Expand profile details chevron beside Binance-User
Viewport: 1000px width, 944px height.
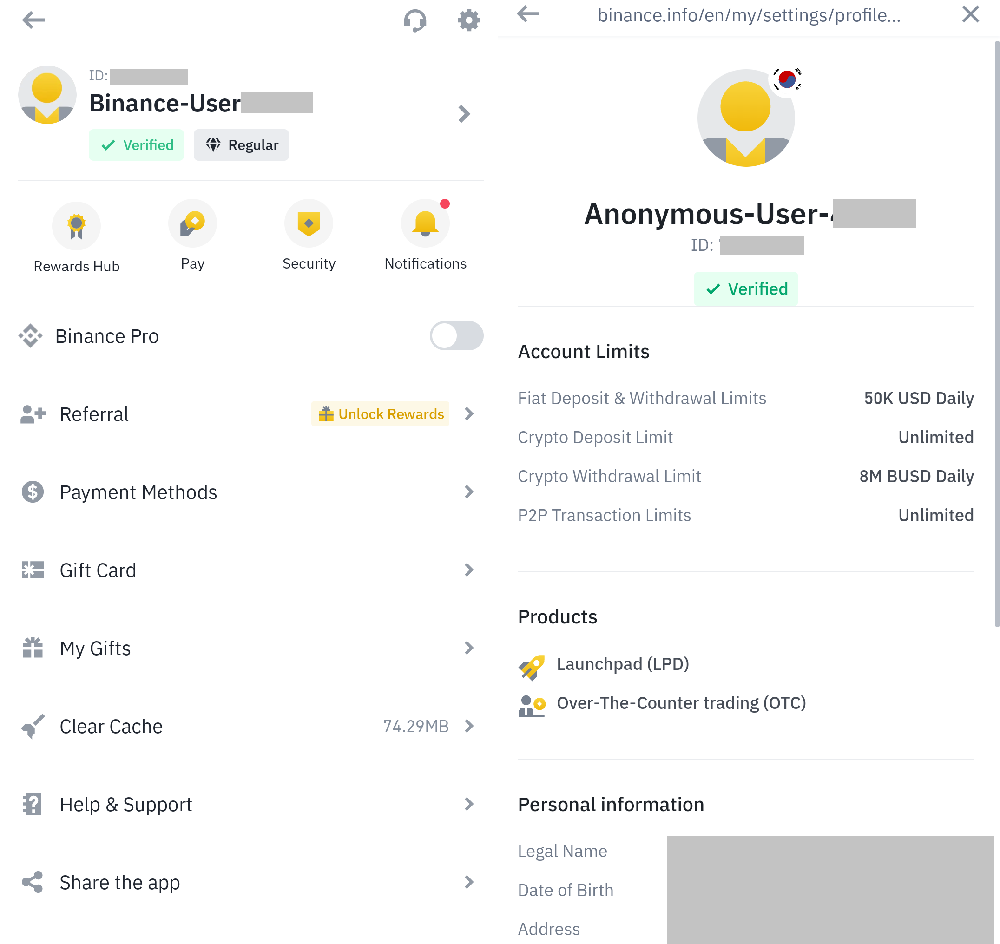click(x=464, y=114)
